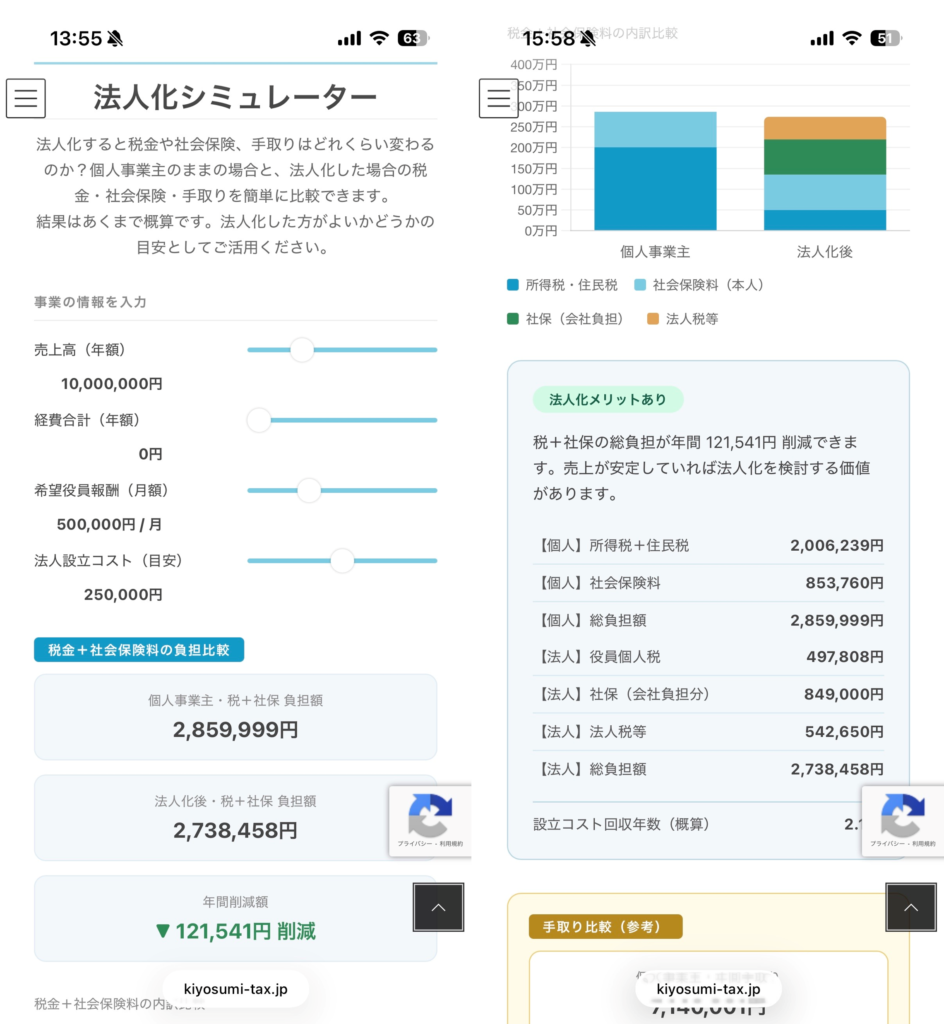
Task: Click the 売上高（年額） slider handle
Action: tap(301, 350)
